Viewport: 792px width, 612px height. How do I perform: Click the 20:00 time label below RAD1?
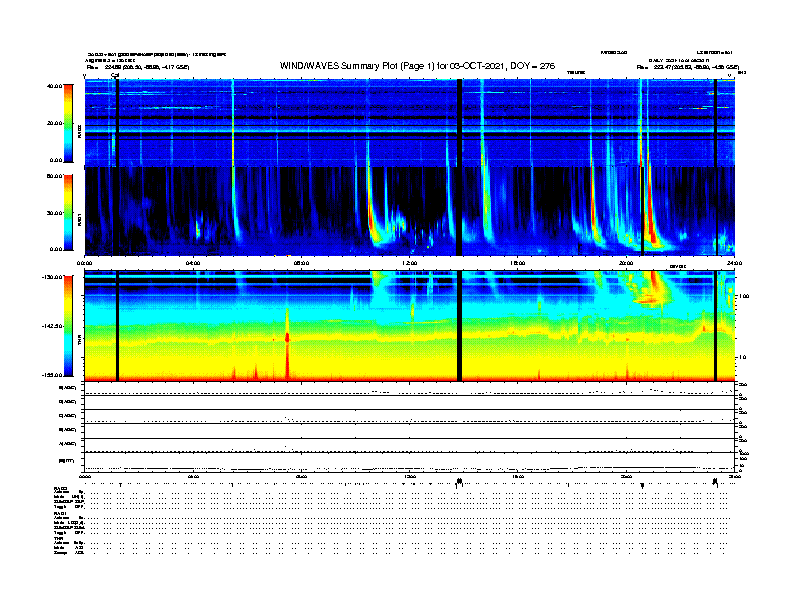coord(626,263)
